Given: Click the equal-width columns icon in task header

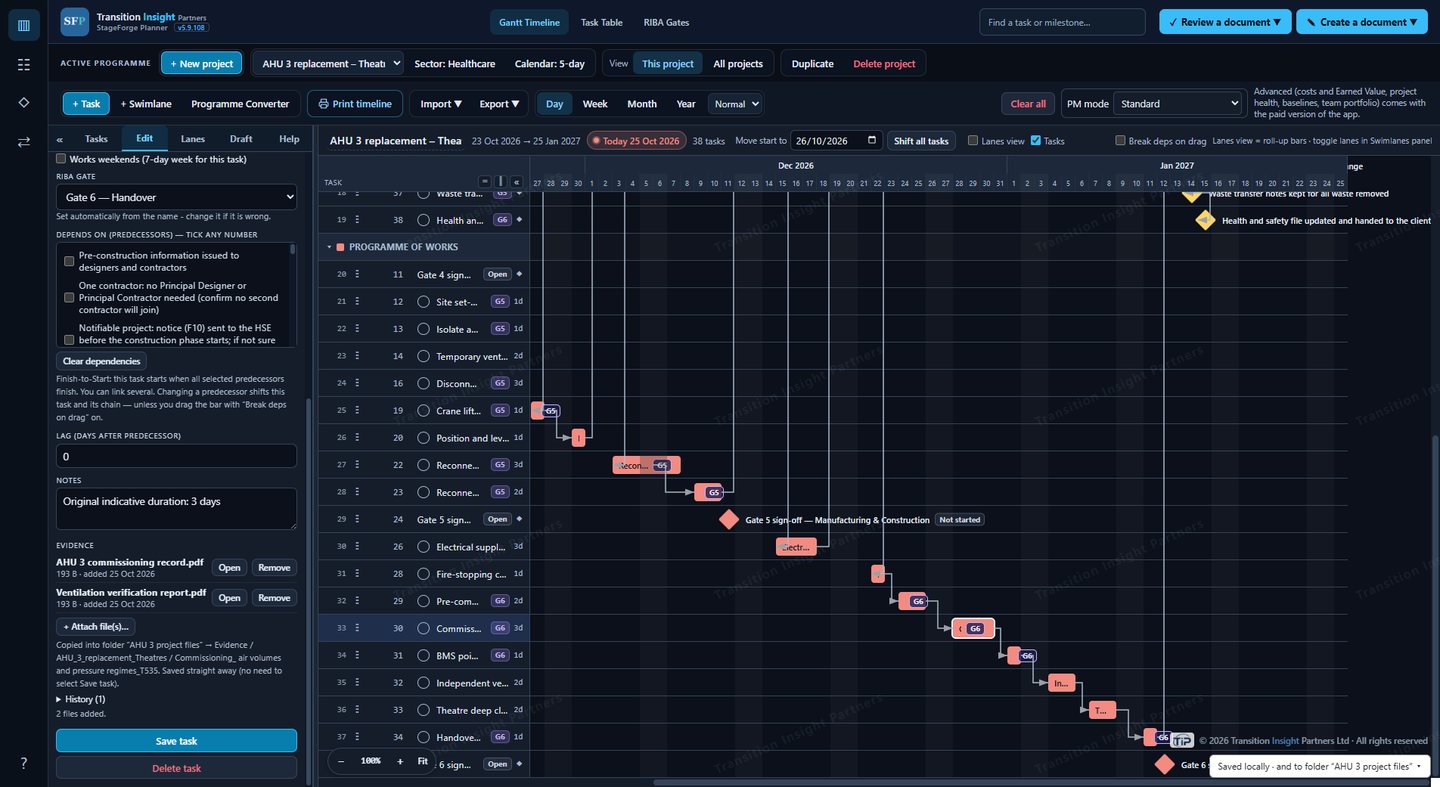Looking at the screenshot, I should pos(485,181).
